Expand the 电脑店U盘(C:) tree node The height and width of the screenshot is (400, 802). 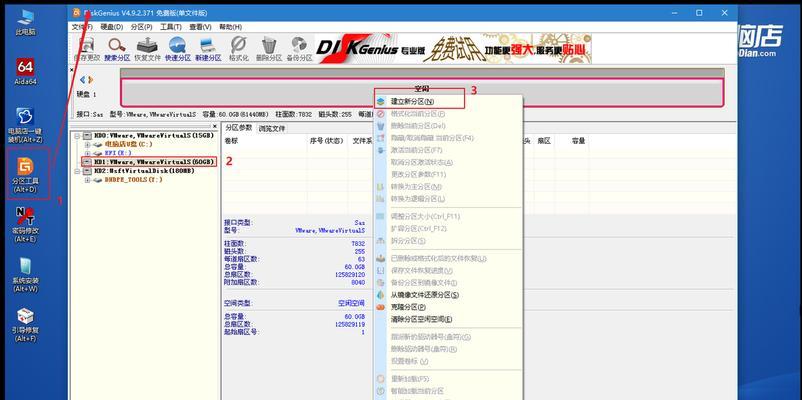(87, 144)
